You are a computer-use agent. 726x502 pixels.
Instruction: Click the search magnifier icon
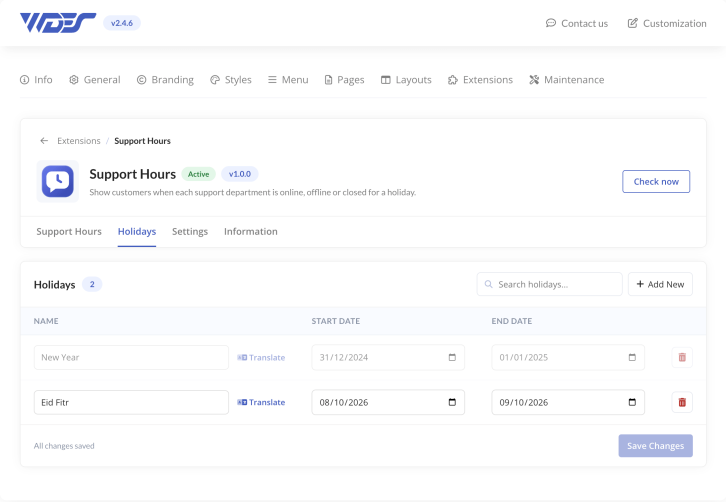click(x=488, y=284)
